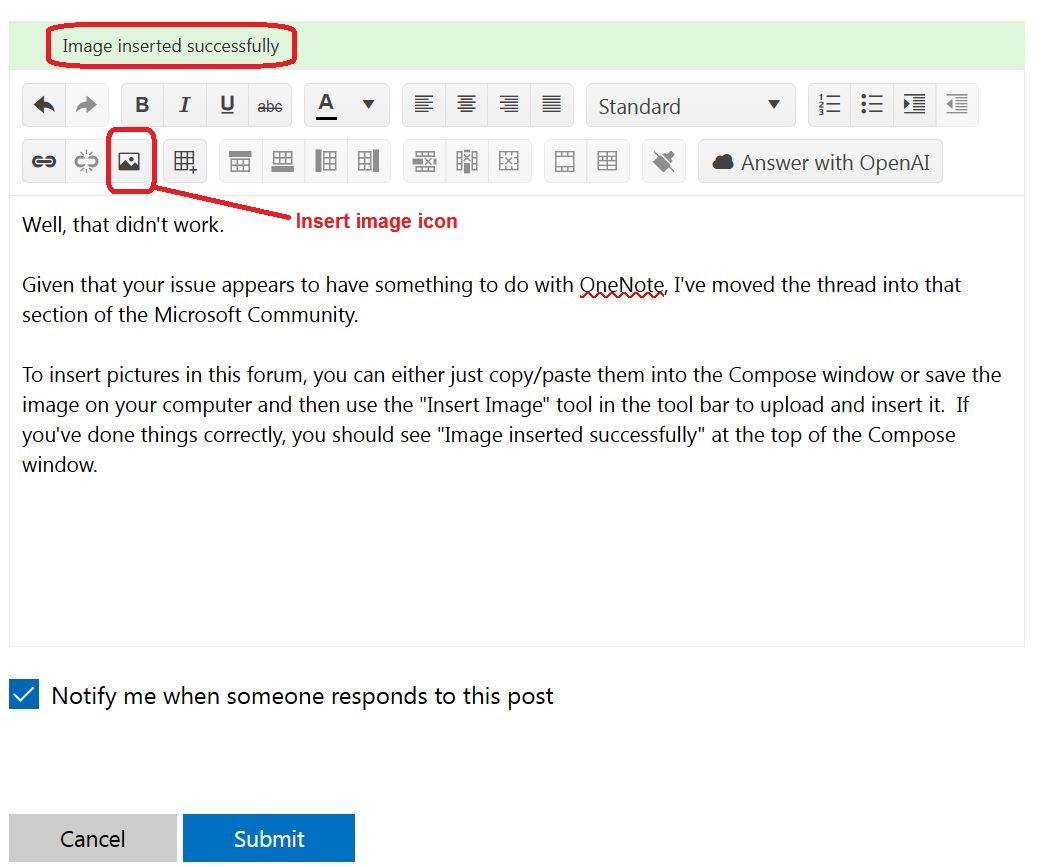
Task: Apply the font color A button
Action: click(326, 105)
